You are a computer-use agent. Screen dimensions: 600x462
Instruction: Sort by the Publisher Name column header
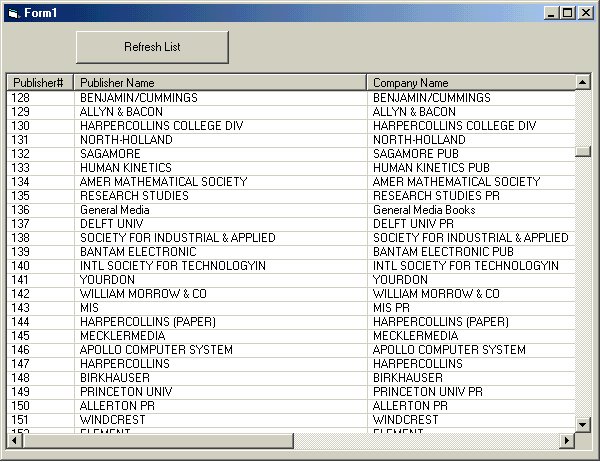click(220, 83)
